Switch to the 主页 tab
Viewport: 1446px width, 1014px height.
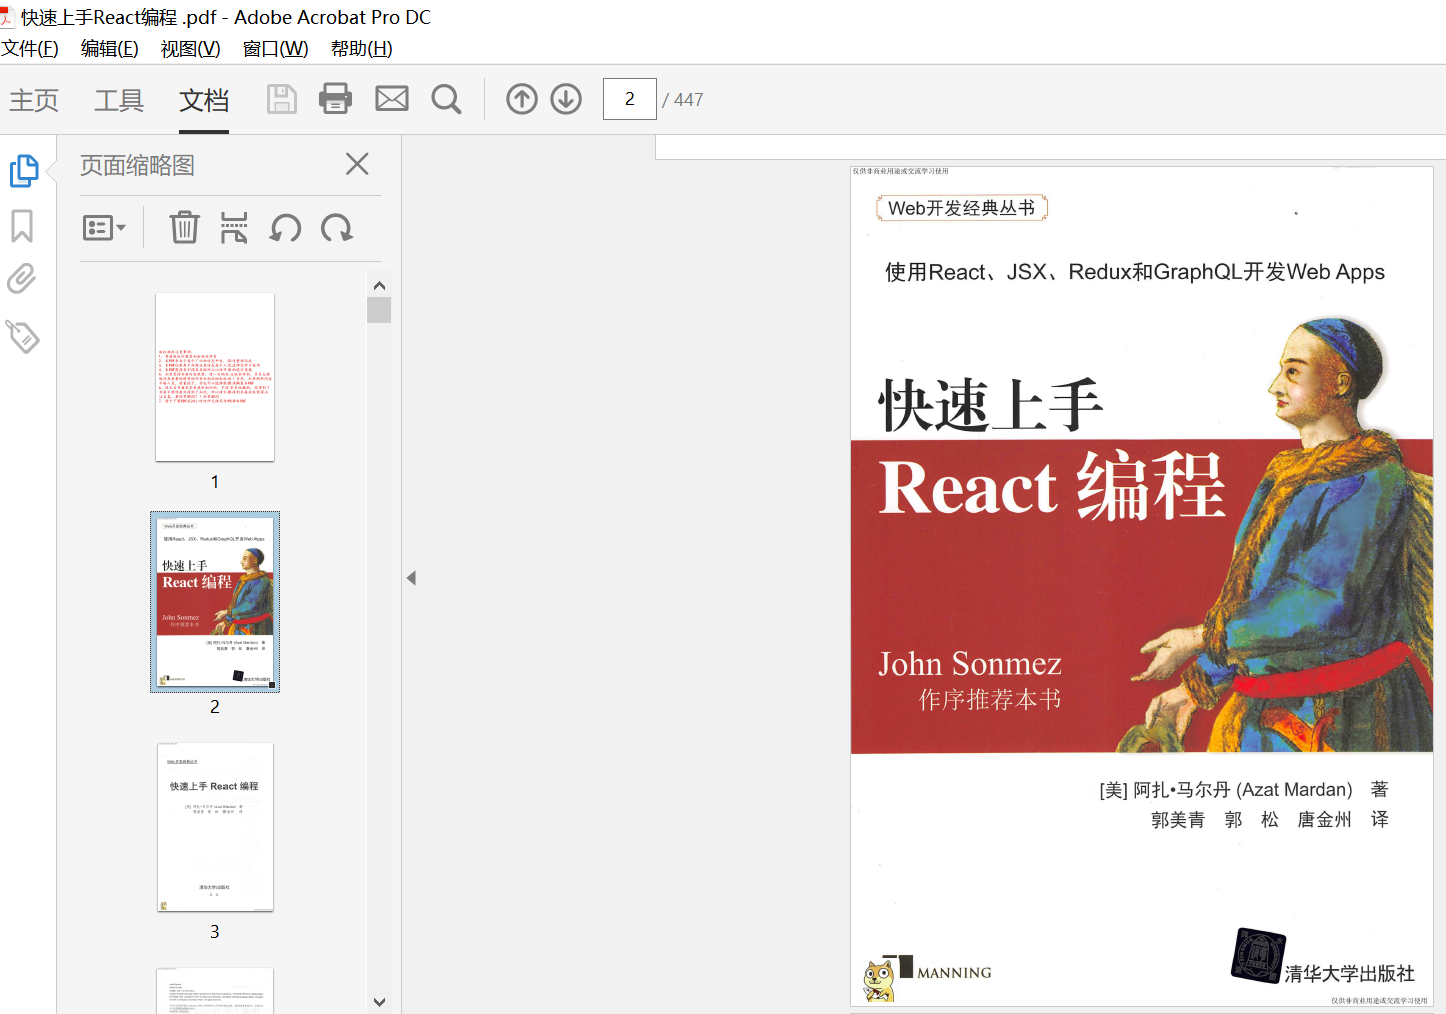[x=35, y=100]
